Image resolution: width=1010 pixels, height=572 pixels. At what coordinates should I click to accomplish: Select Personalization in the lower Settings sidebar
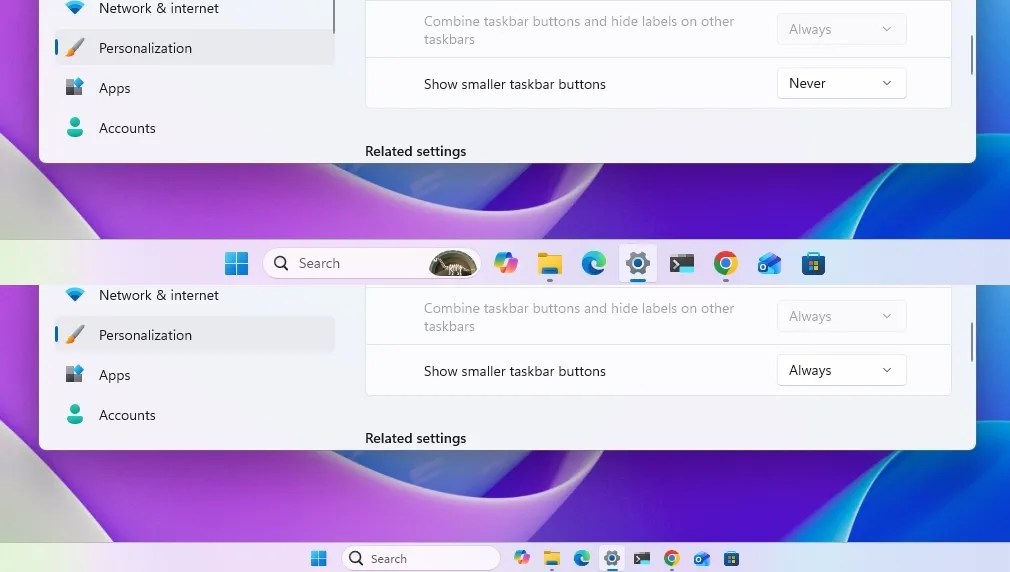194,335
